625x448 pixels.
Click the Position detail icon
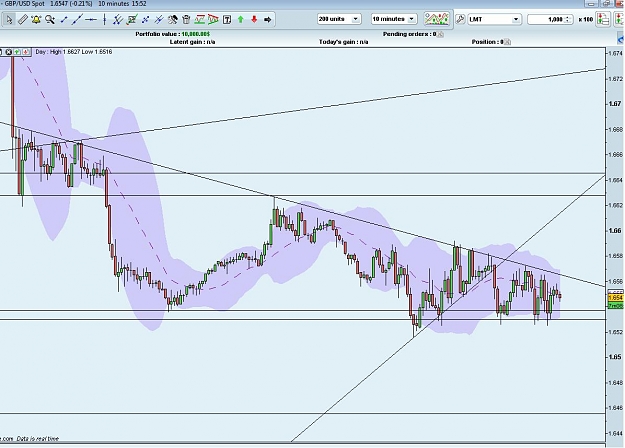(x=507, y=42)
